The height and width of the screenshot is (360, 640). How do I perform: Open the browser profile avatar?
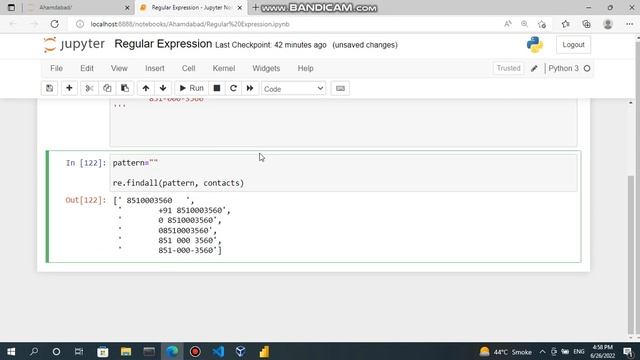tap(608, 24)
